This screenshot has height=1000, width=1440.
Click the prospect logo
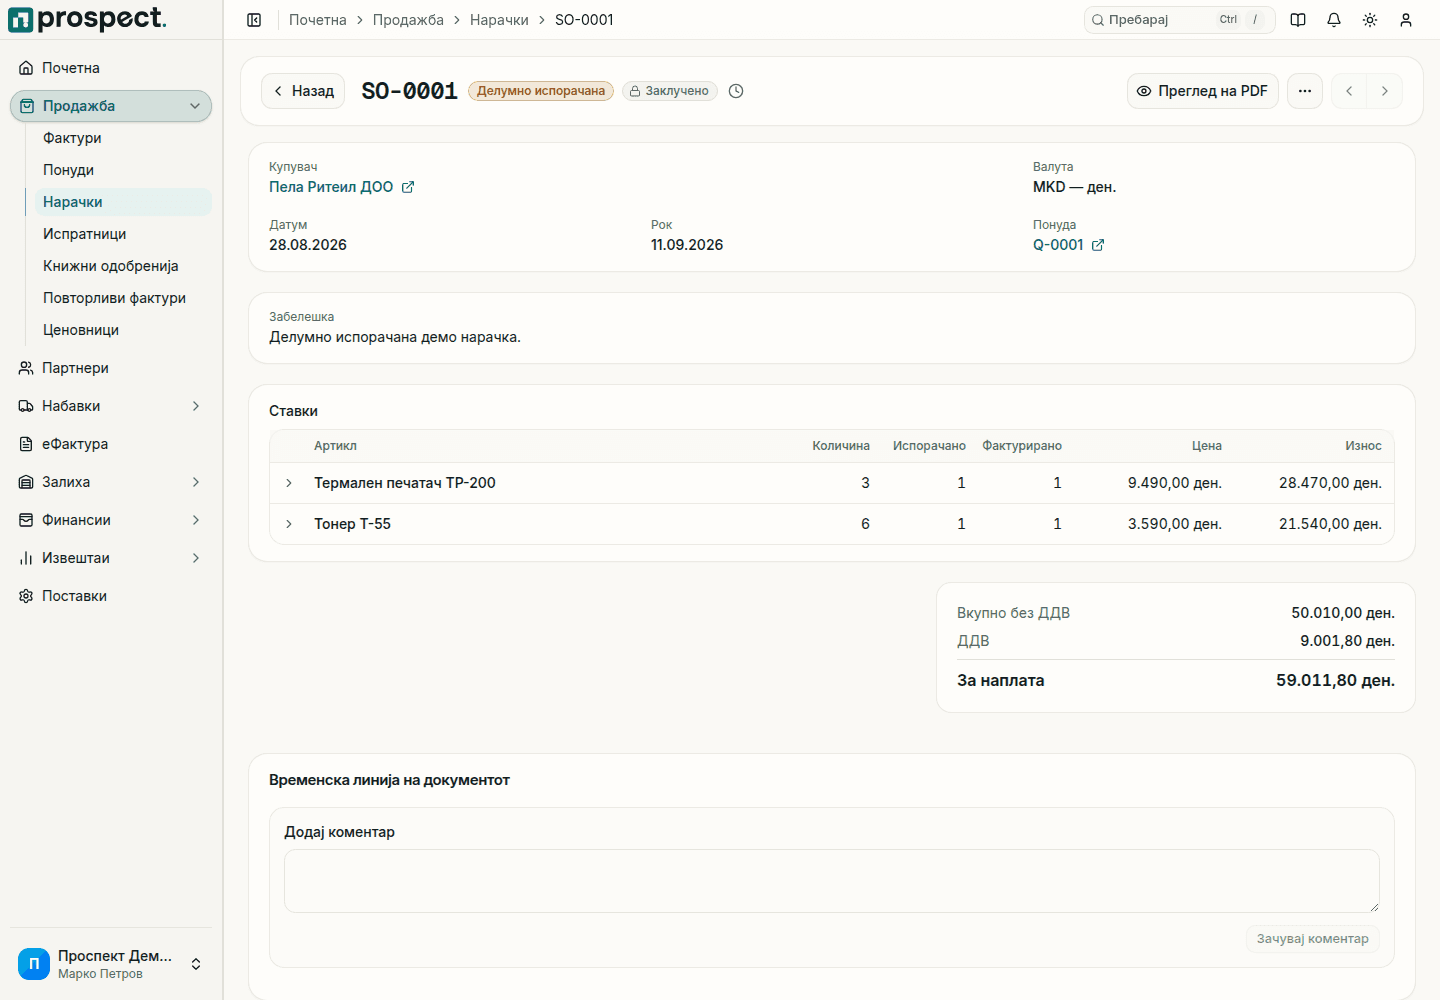pyautogui.click(x=88, y=19)
